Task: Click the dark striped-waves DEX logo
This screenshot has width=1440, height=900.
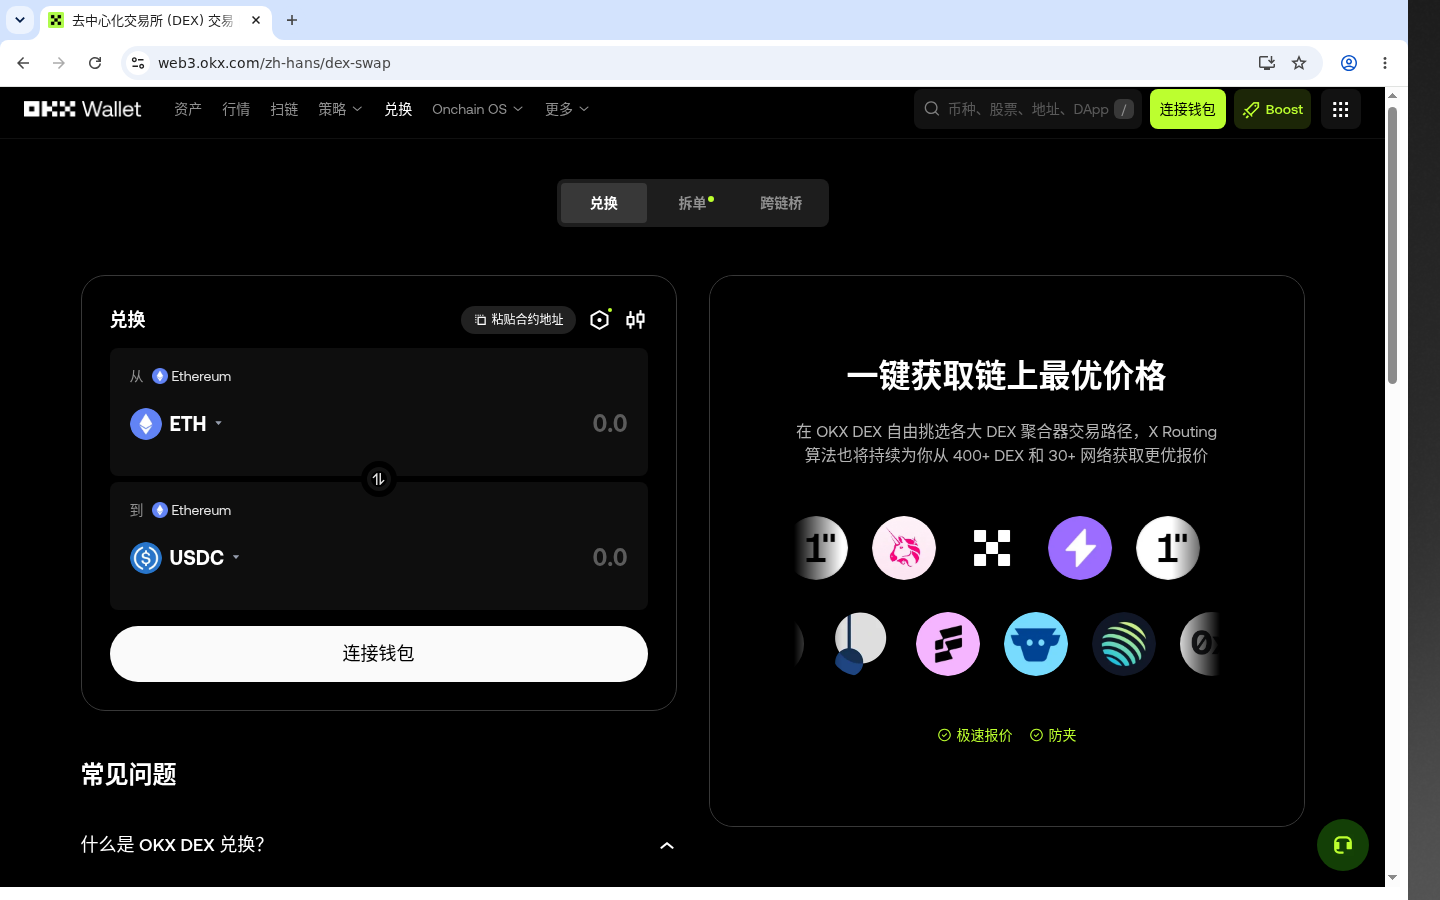Action: [x=1124, y=644]
